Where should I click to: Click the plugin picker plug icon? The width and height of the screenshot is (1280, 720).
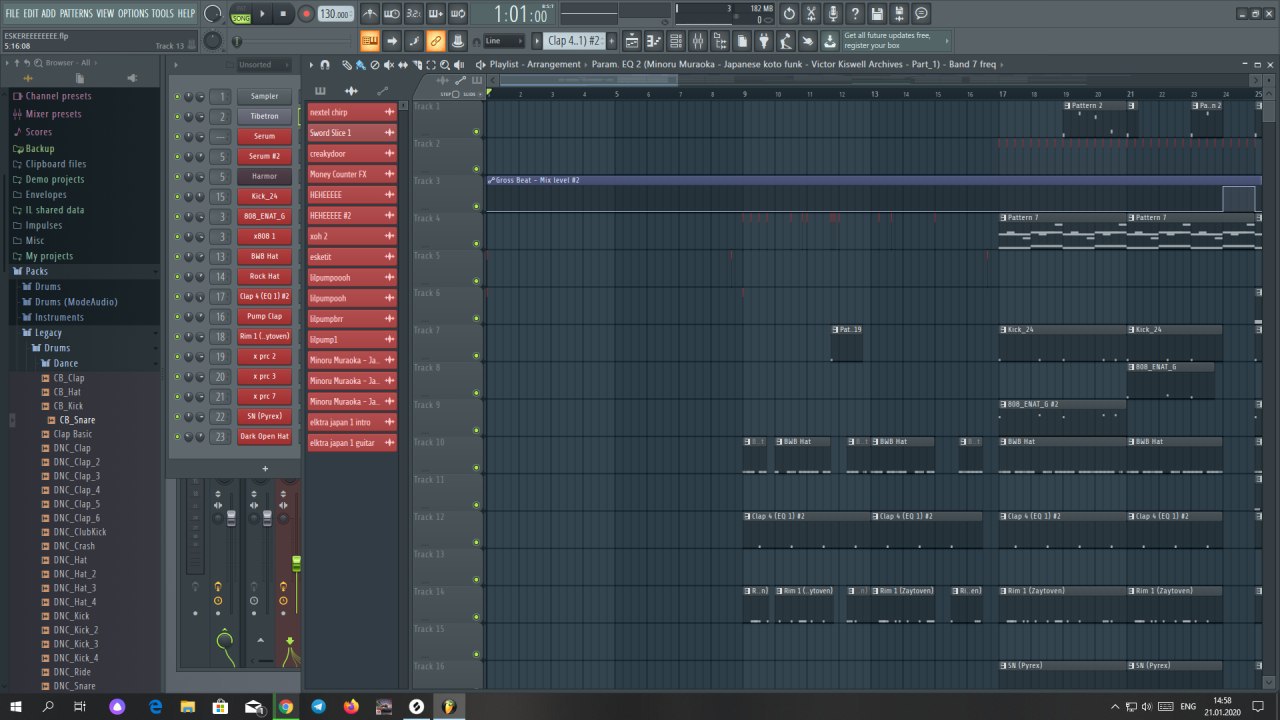(x=764, y=41)
